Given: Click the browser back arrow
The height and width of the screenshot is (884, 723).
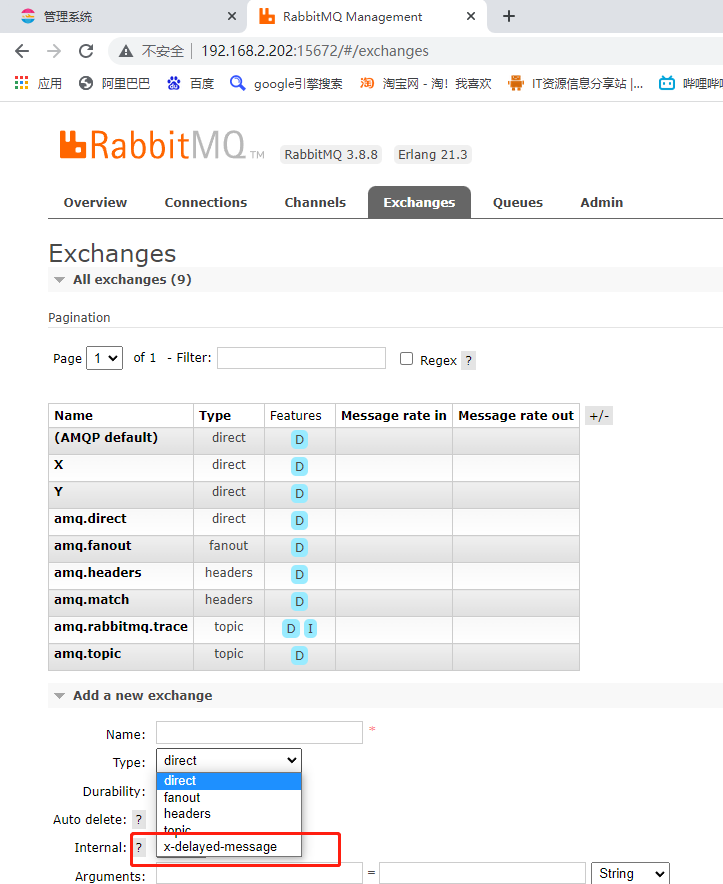Looking at the screenshot, I should tap(22, 51).
